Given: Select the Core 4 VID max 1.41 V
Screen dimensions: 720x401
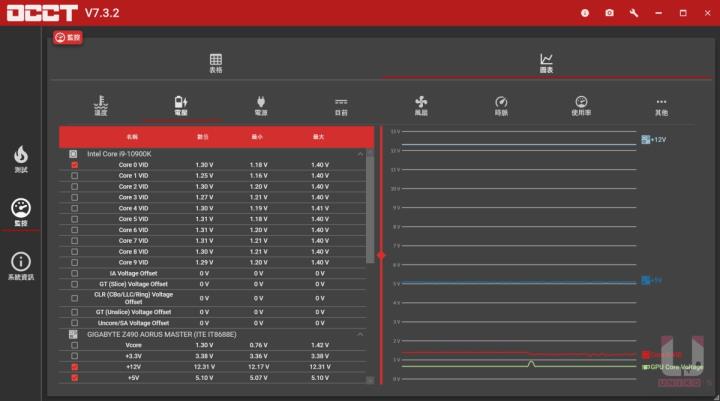Looking at the screenshot, I should 320,208.
